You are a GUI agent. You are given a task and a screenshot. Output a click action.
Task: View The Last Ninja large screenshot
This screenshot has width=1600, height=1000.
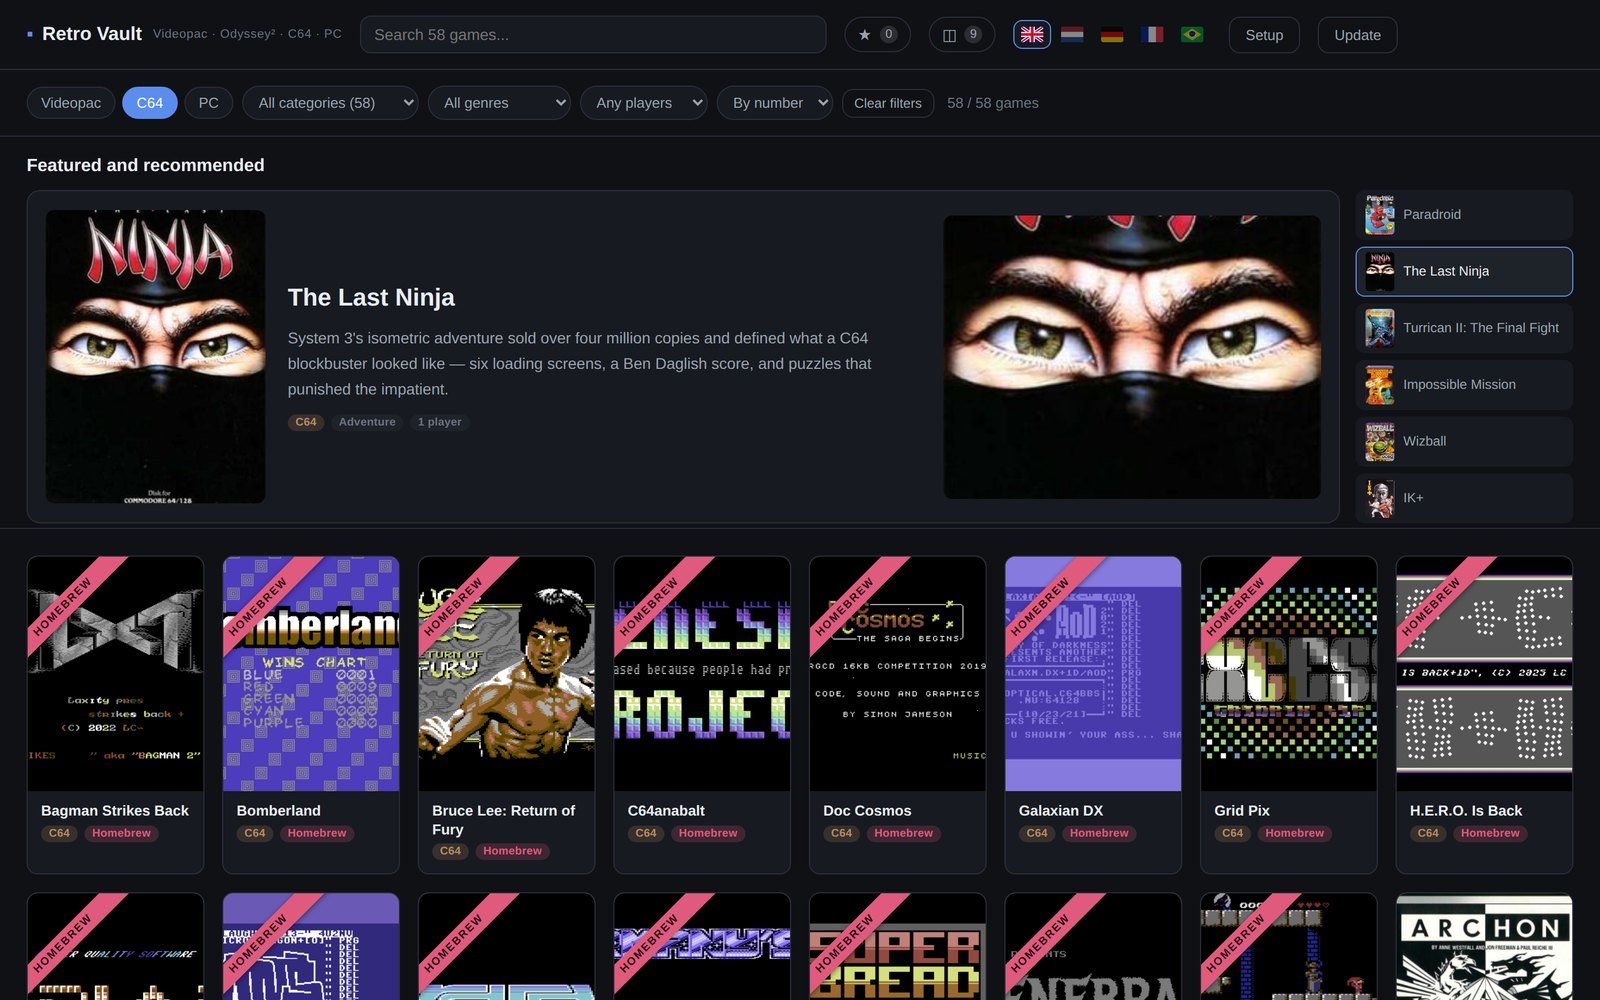[x=1132, y=357]
